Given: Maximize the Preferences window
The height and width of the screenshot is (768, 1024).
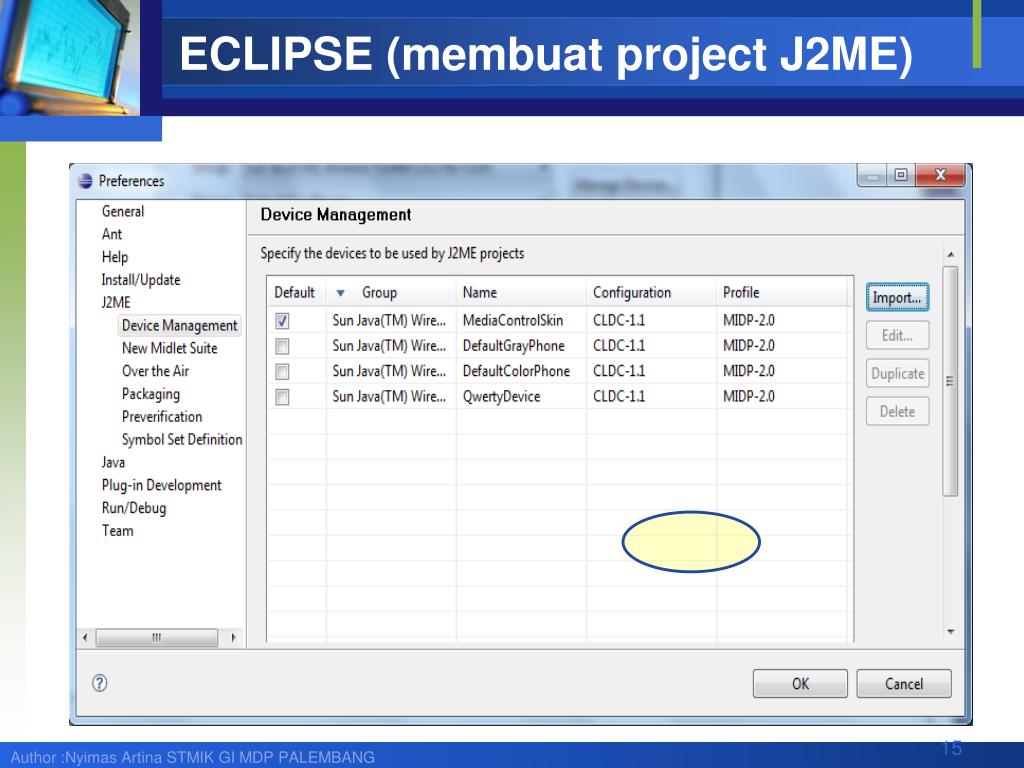Looking at the screenshot, I should pyautogui.click(x=901, y=175).
